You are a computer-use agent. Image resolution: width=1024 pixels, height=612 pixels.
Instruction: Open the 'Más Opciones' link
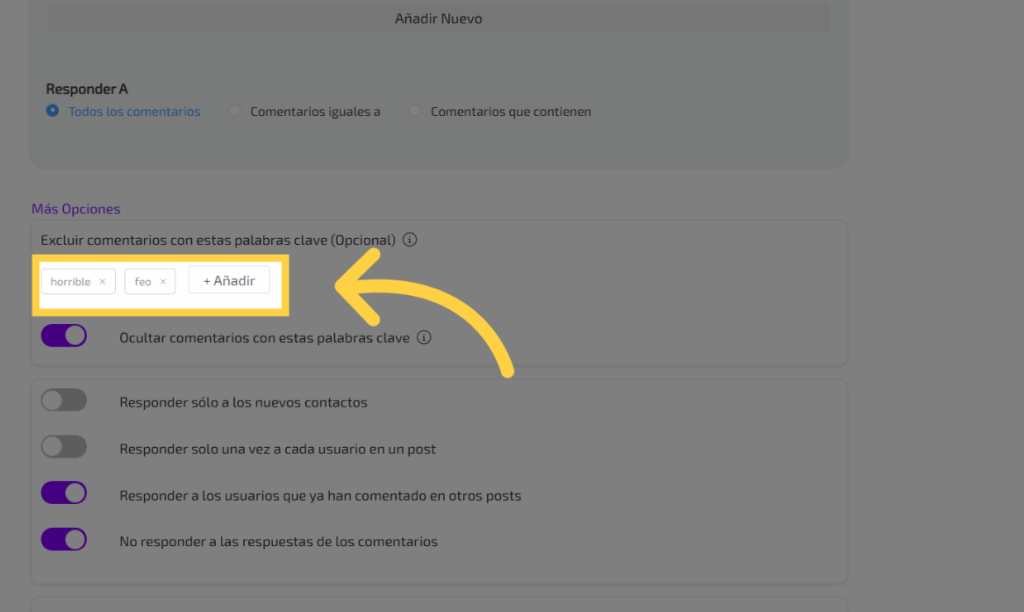click(76, 209)
